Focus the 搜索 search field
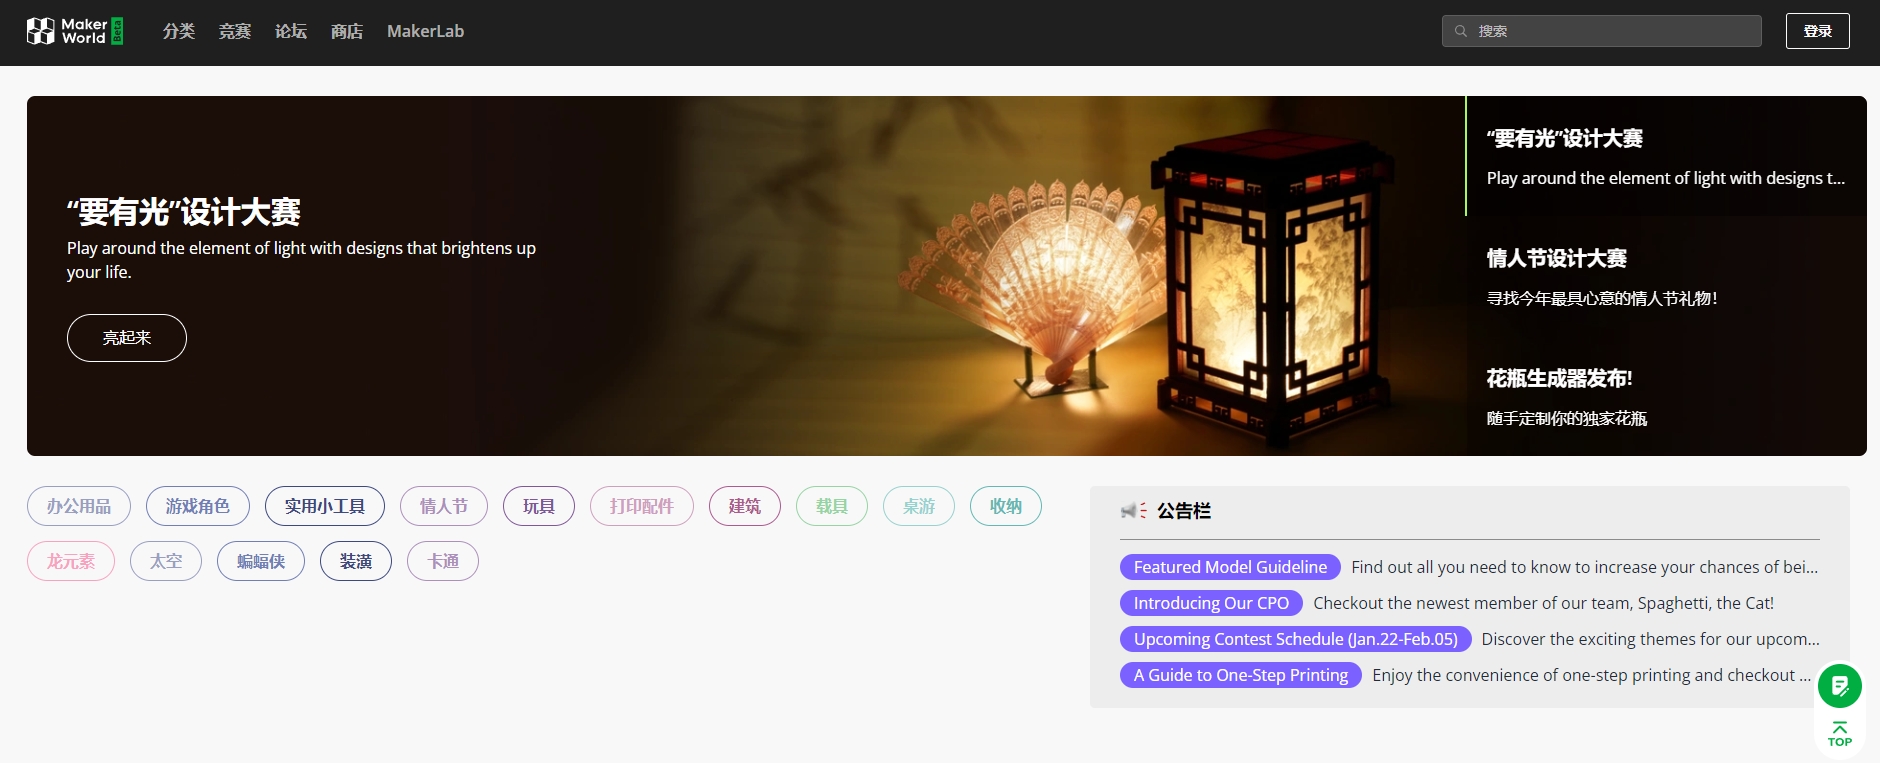Viewport: 1880px width, 763px height. pos(1610,31)
